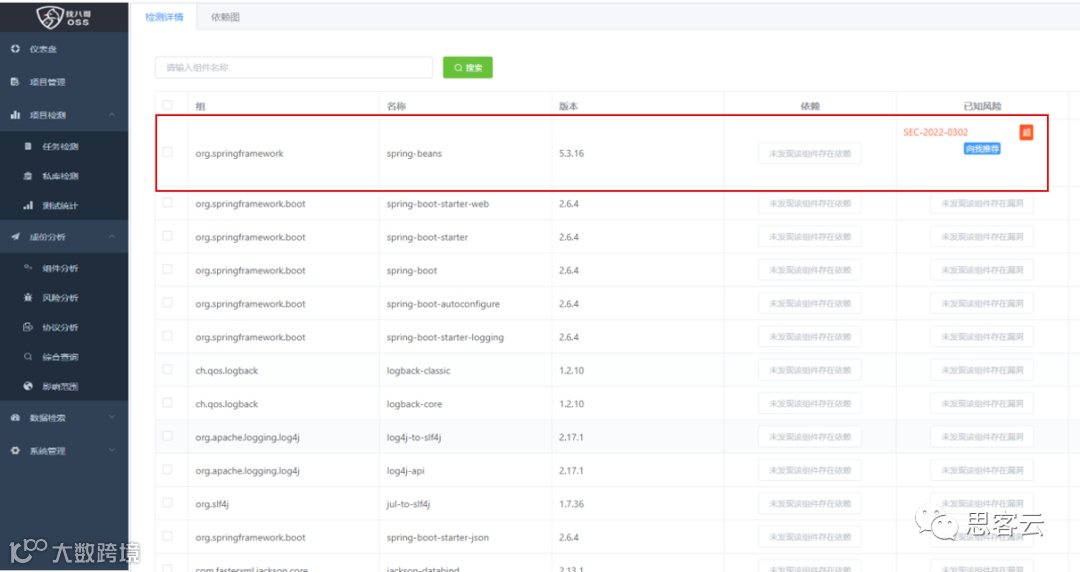Click the dependency status button for spring-beans
This screenshot has height=572, width=1080.
tap(810, 154)
